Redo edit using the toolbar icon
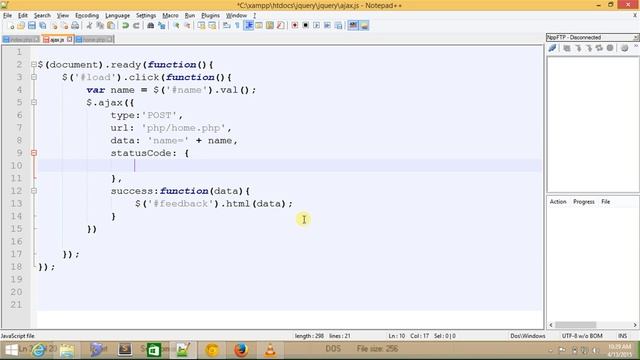This screenshot has width=640, height=360. click(136, 26)
